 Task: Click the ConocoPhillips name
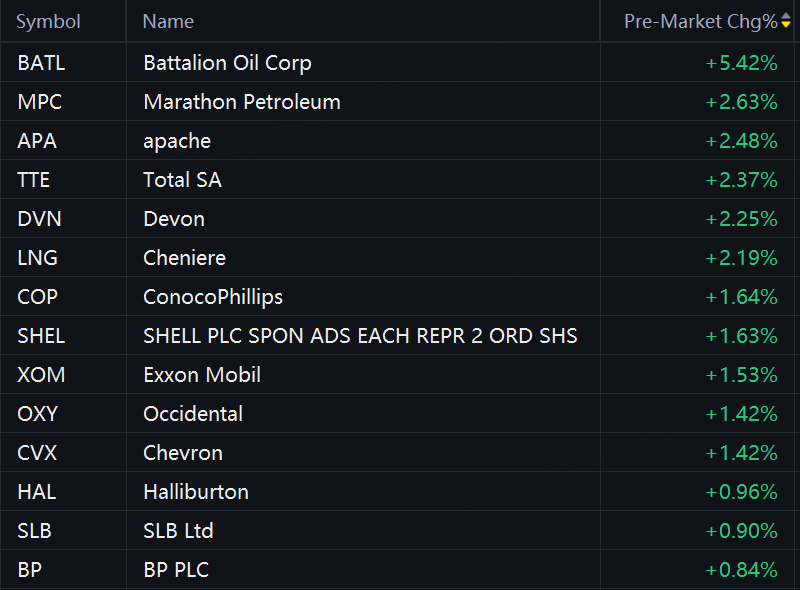(x=213, y=297)
